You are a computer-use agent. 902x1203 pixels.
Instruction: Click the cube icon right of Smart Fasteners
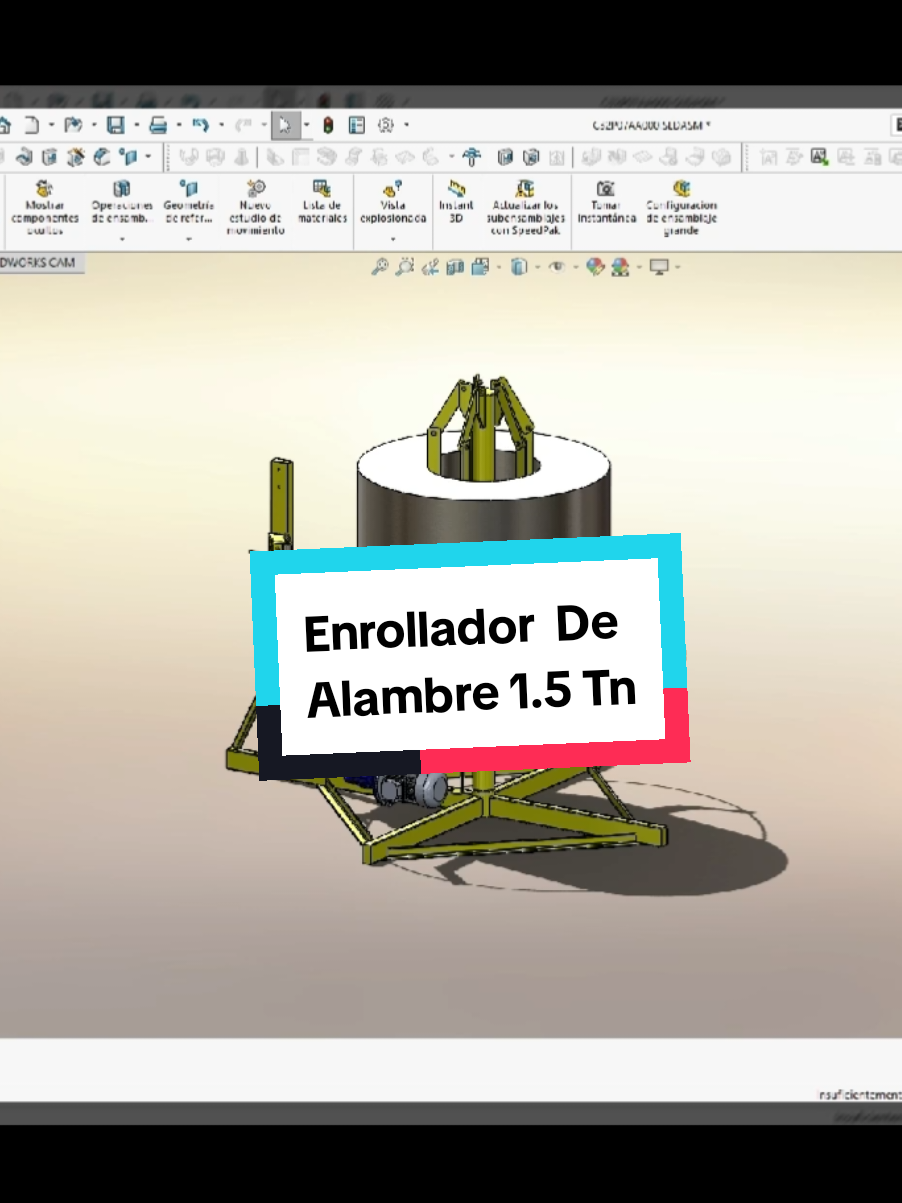pos(506,157)
